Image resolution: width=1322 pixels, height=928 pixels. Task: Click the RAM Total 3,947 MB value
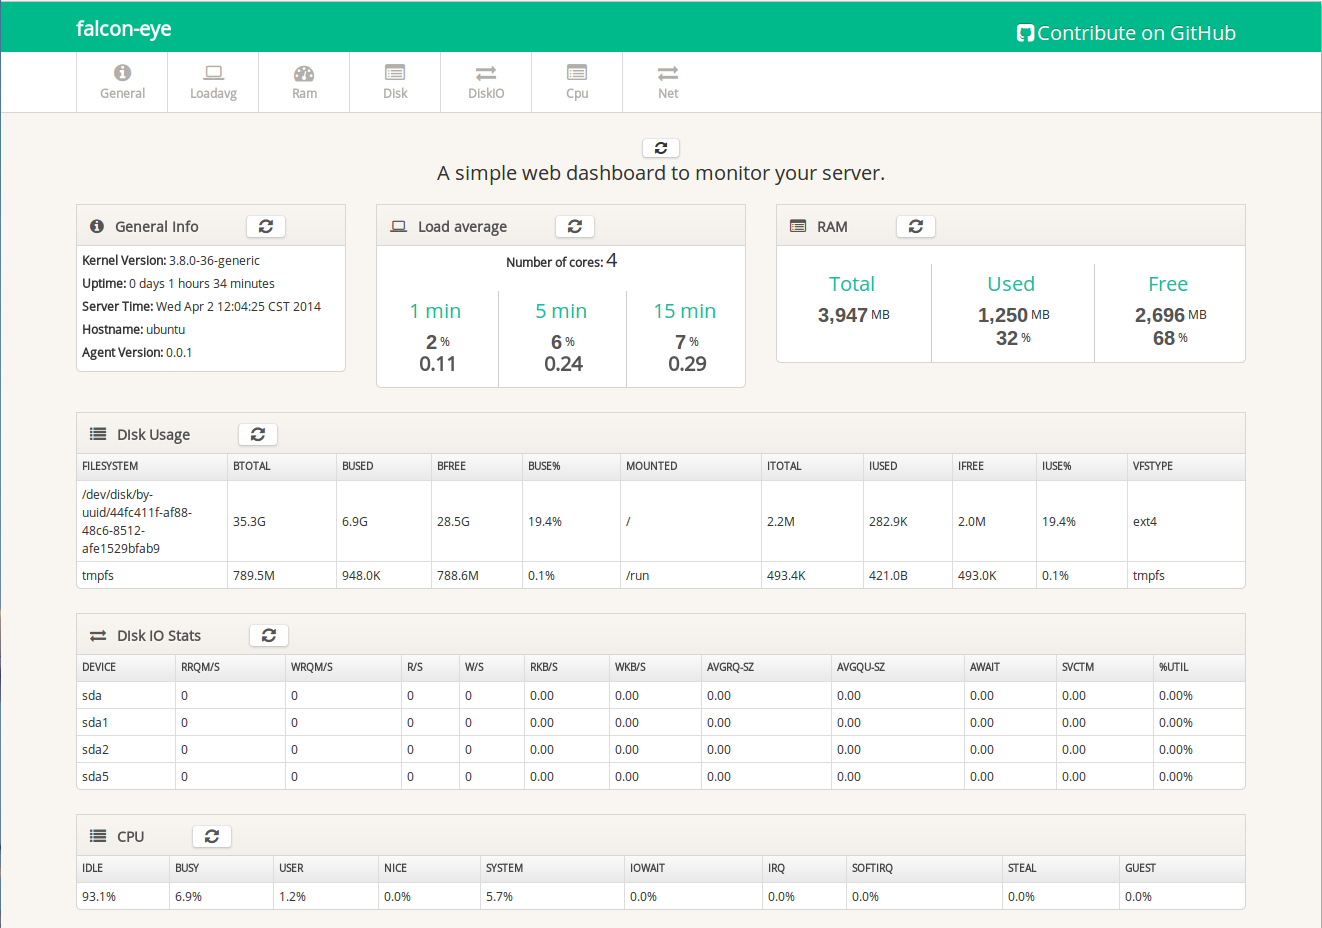click(853, 315)
